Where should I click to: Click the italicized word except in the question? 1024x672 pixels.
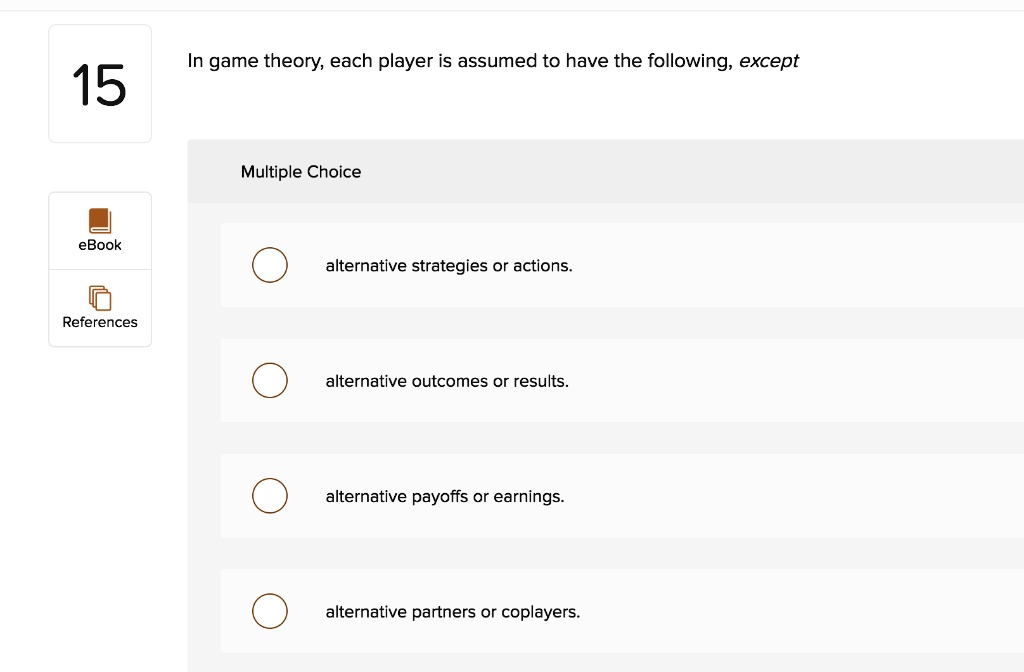769,60
